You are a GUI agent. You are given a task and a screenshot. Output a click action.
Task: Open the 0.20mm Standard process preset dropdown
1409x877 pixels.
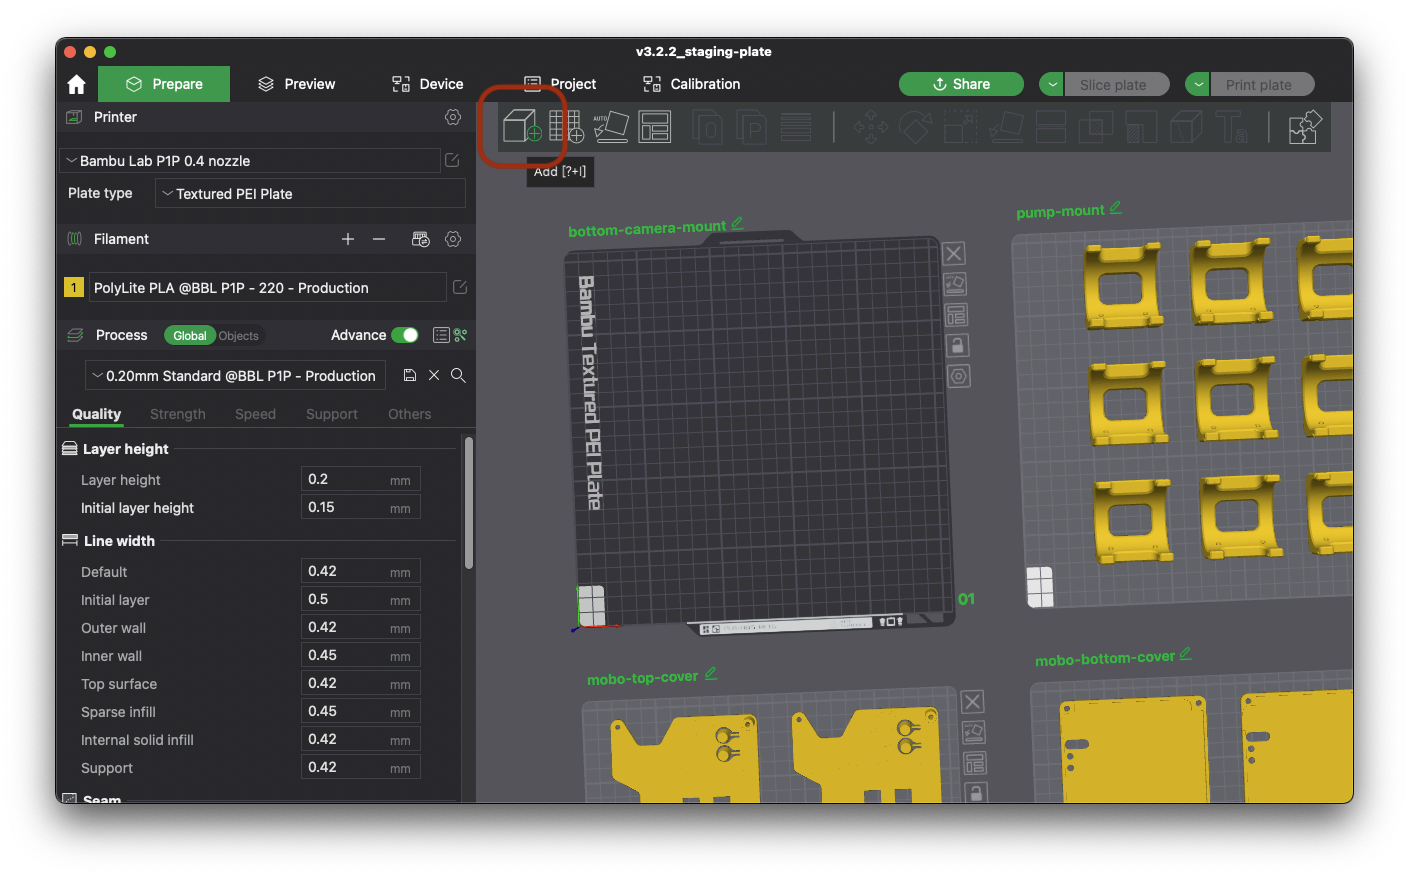(x=236, y=376)
